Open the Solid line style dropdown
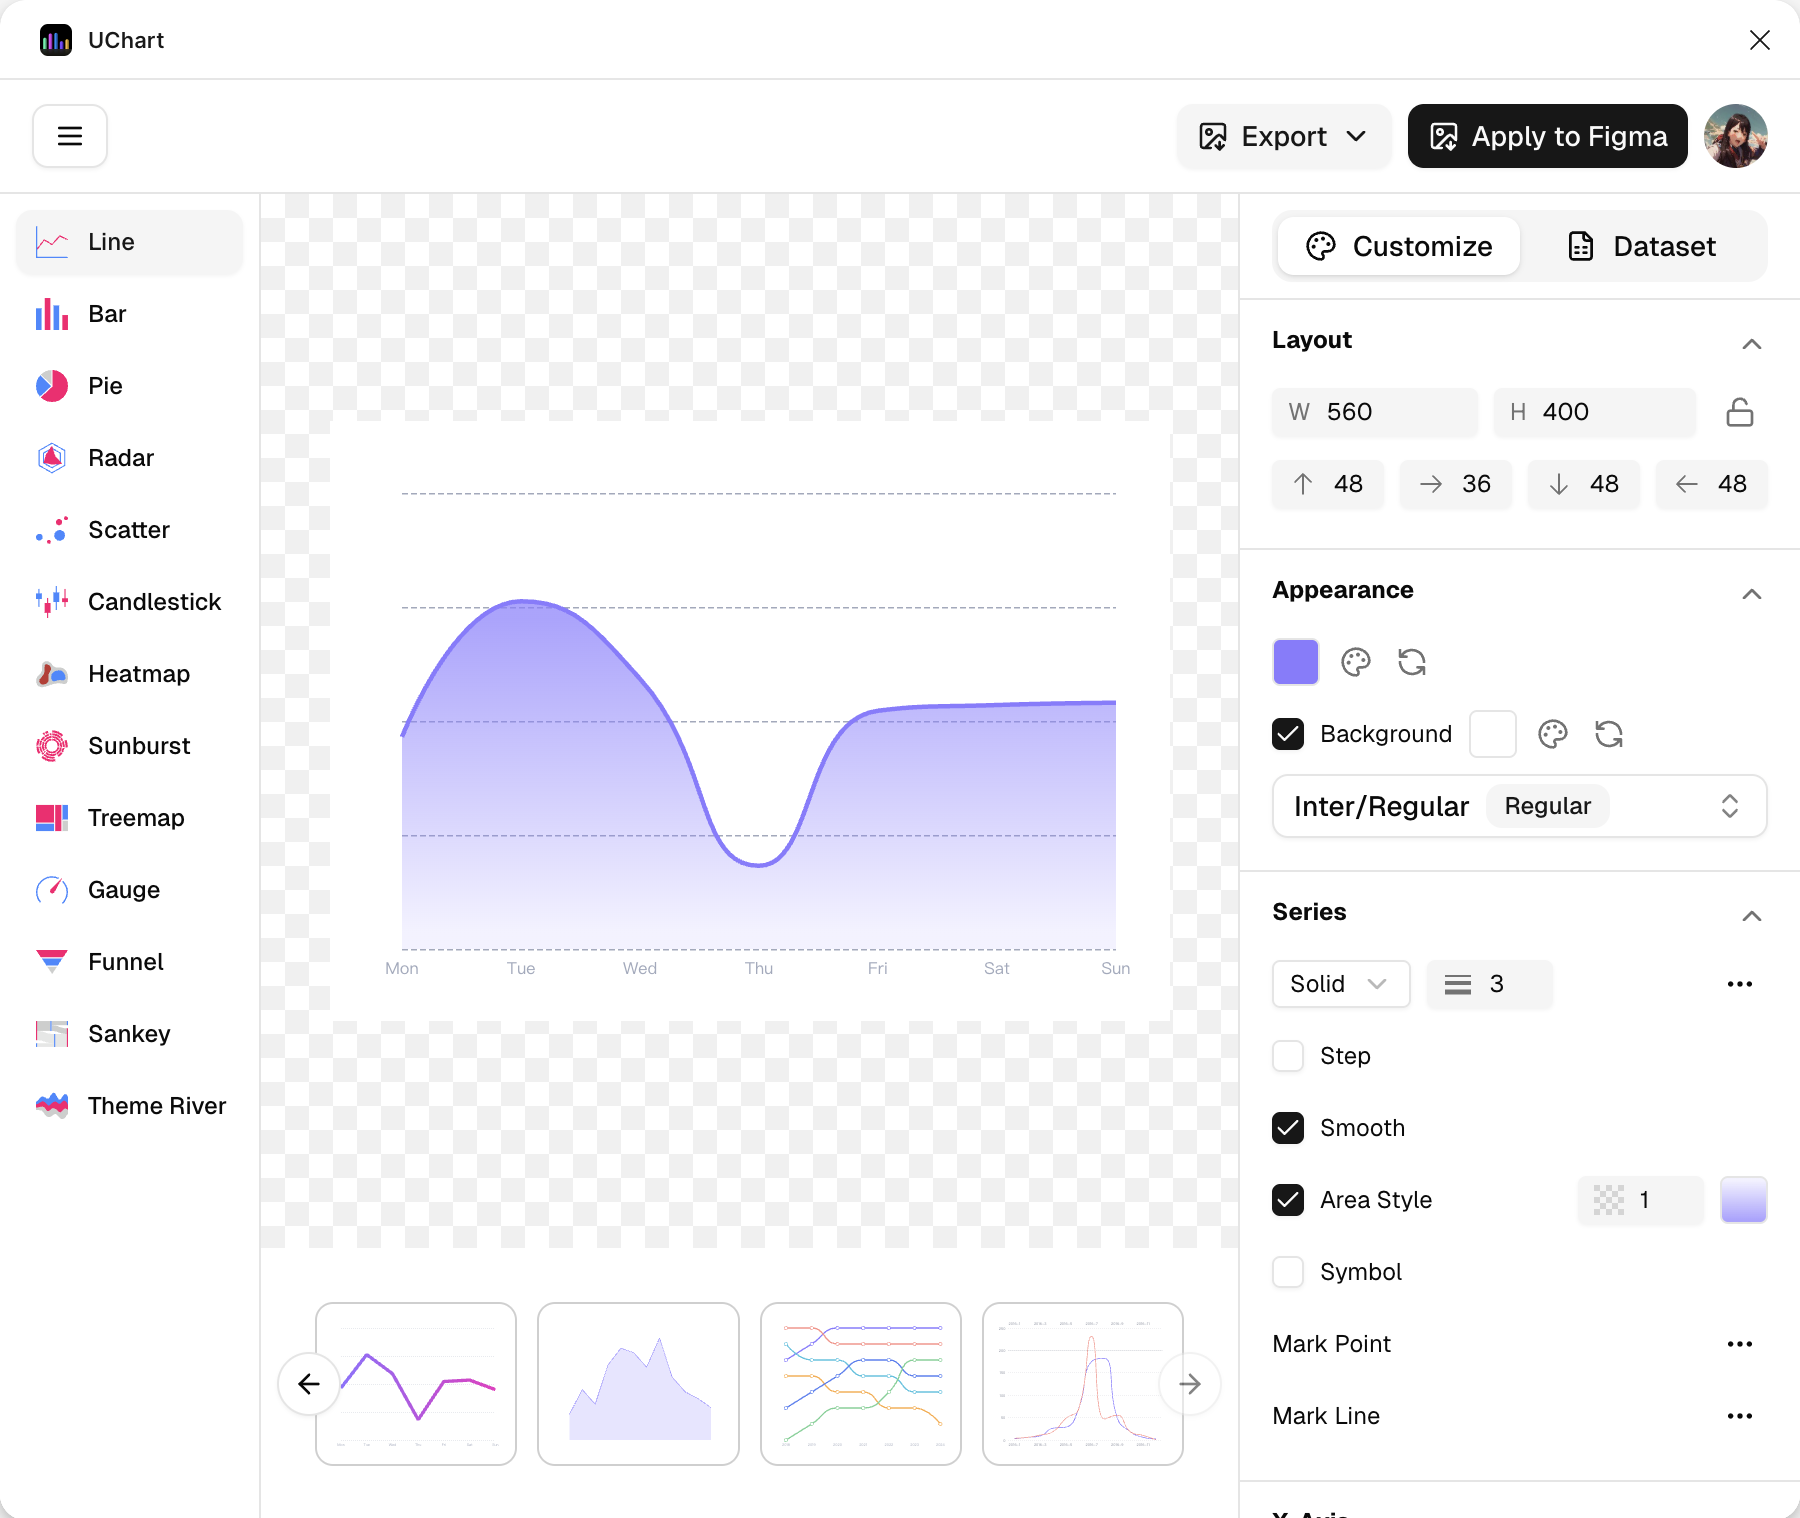Image resolution: width=1800 pixels, height=1518 pixels. point(1340,984)
